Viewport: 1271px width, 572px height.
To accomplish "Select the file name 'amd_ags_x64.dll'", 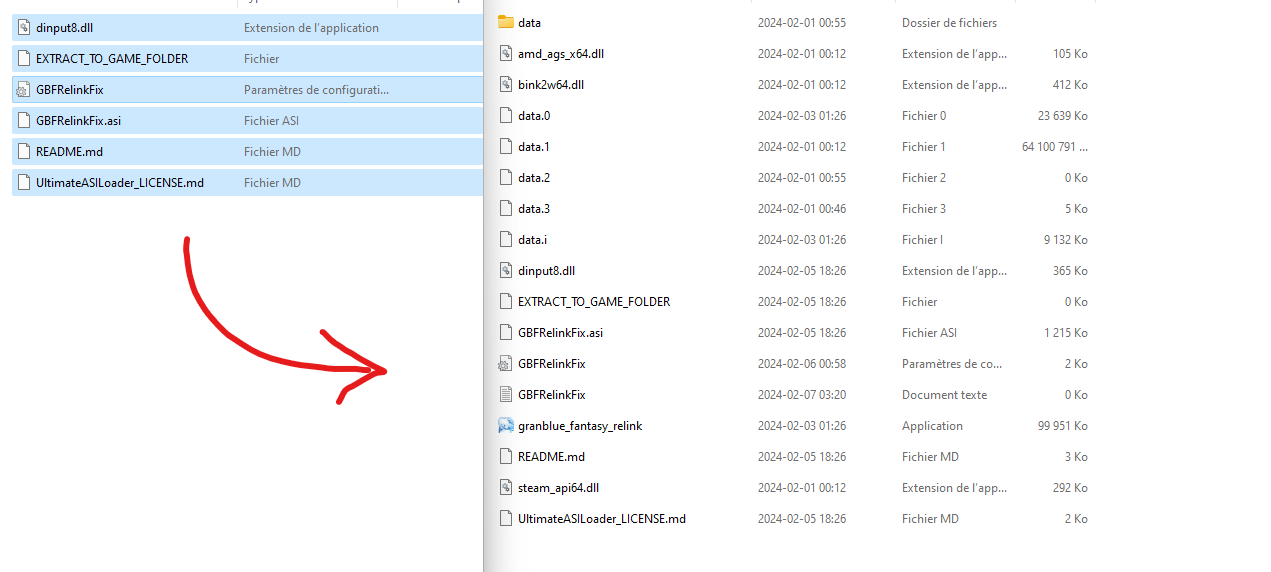I will [x=561, y=53].
